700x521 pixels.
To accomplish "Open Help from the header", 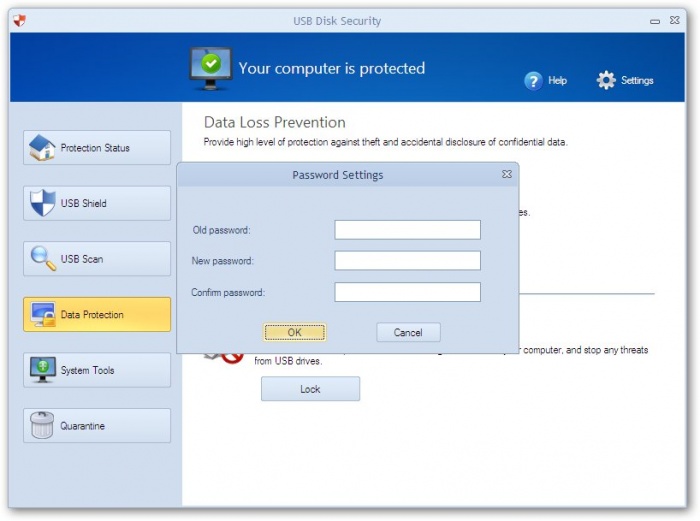I will [x=546, y=81].
